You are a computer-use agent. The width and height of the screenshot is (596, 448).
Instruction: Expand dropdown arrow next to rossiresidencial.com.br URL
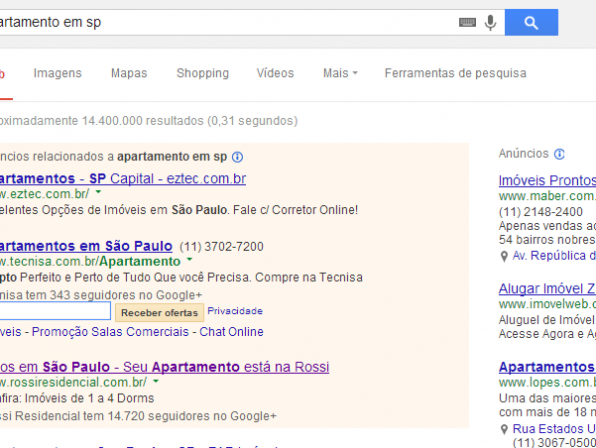(x=156, y=381)
